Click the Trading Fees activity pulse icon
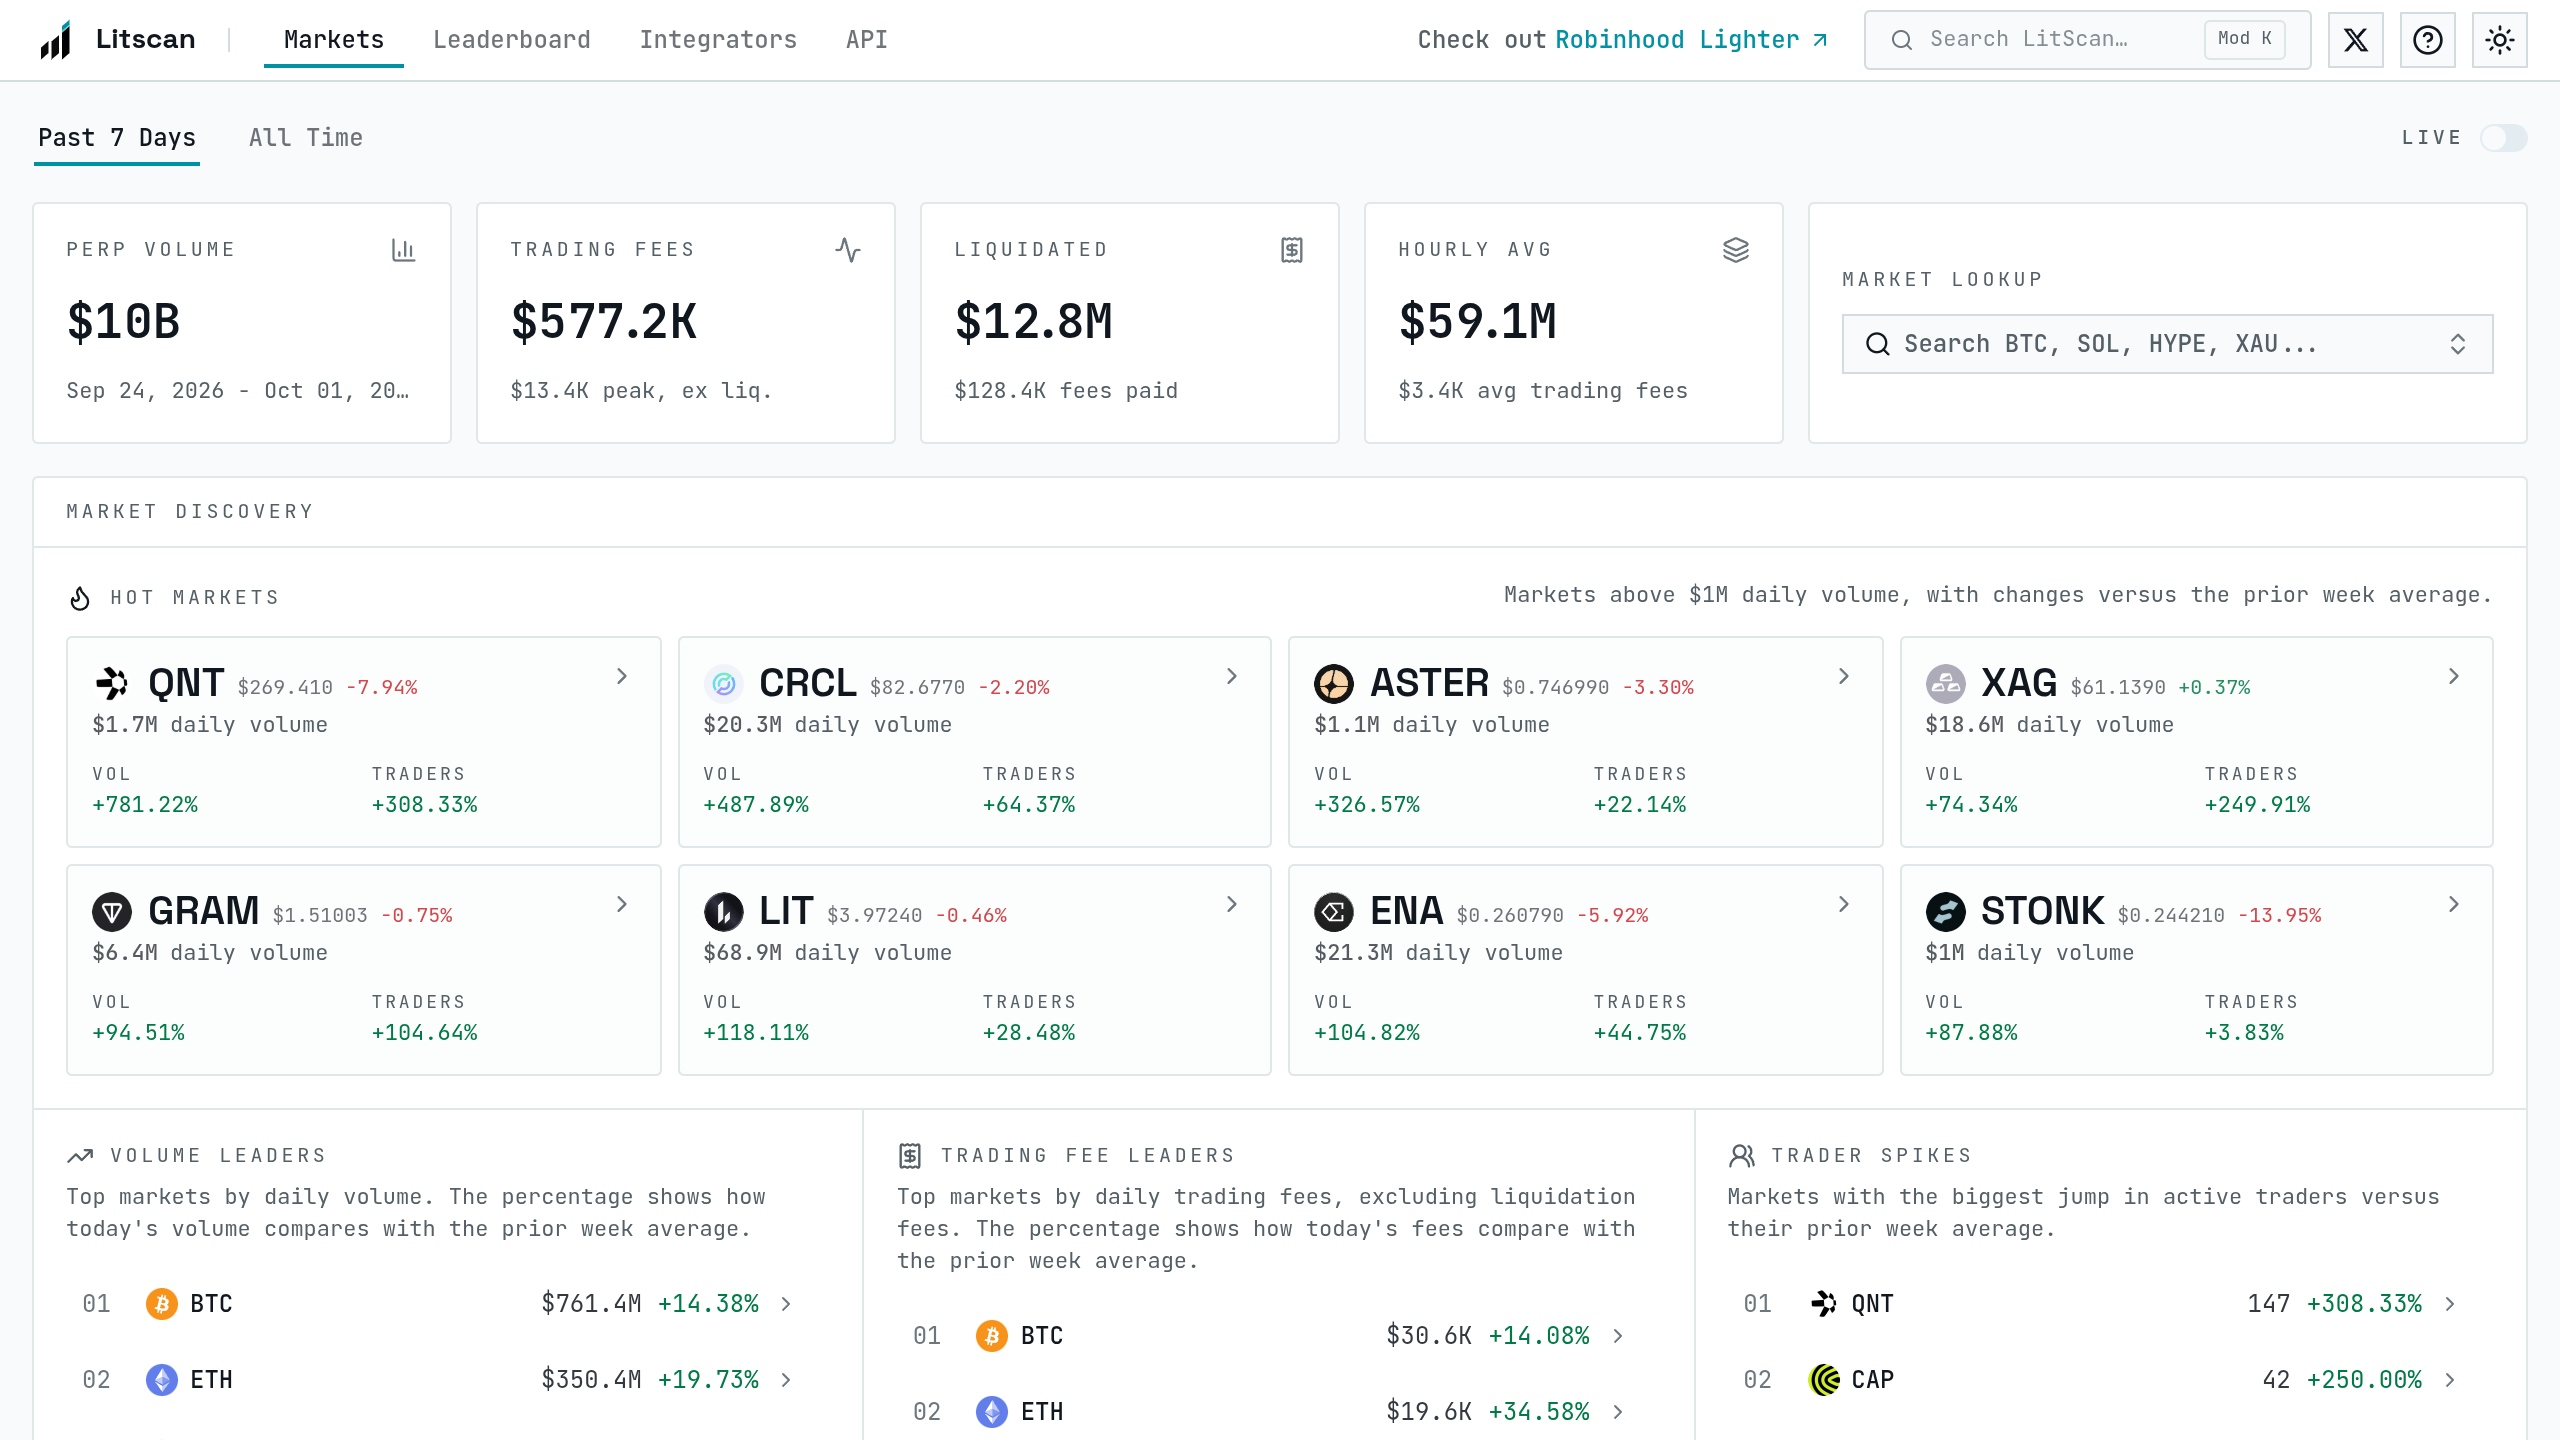The height and width of the screenshot is (1440, 2560). click(x=848, y=250)
